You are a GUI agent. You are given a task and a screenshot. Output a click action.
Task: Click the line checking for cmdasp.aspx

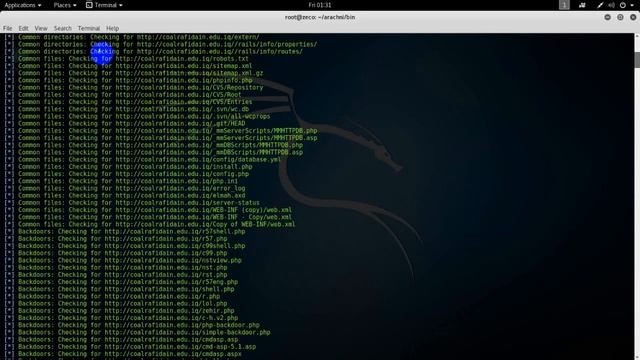point(123,354)
